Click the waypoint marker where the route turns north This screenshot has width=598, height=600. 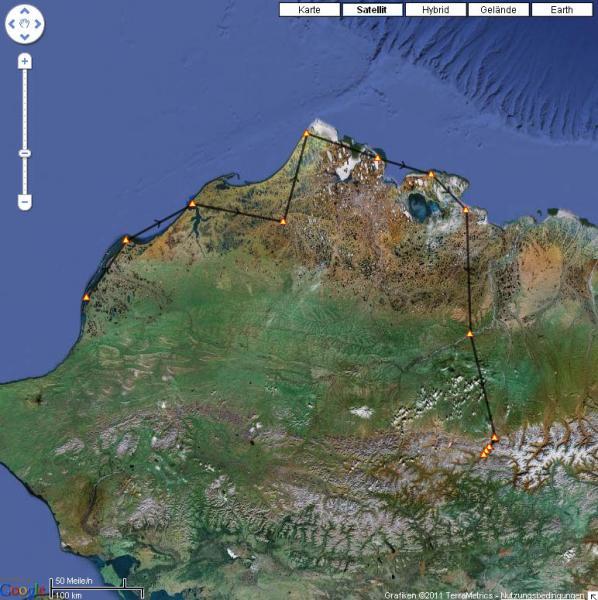click(283, 222)
